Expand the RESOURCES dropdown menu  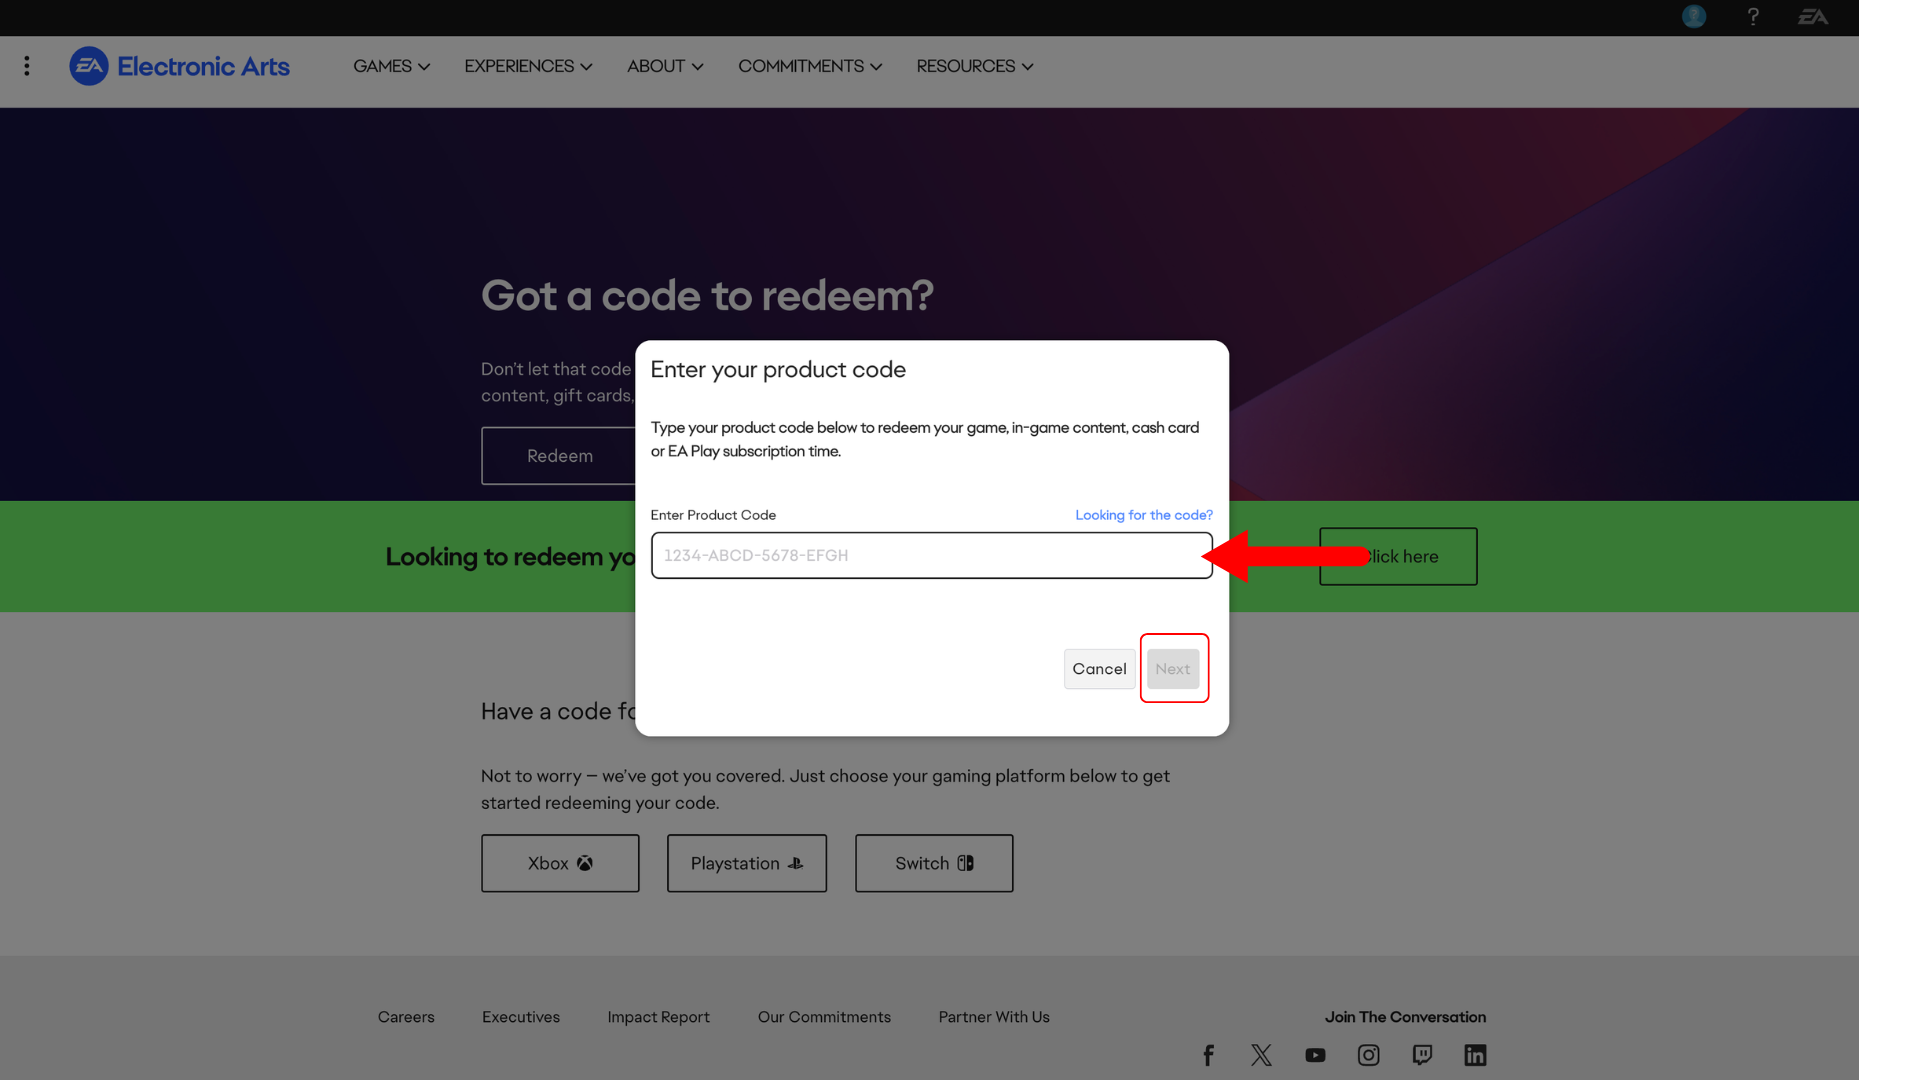click(x=975, y=66)
